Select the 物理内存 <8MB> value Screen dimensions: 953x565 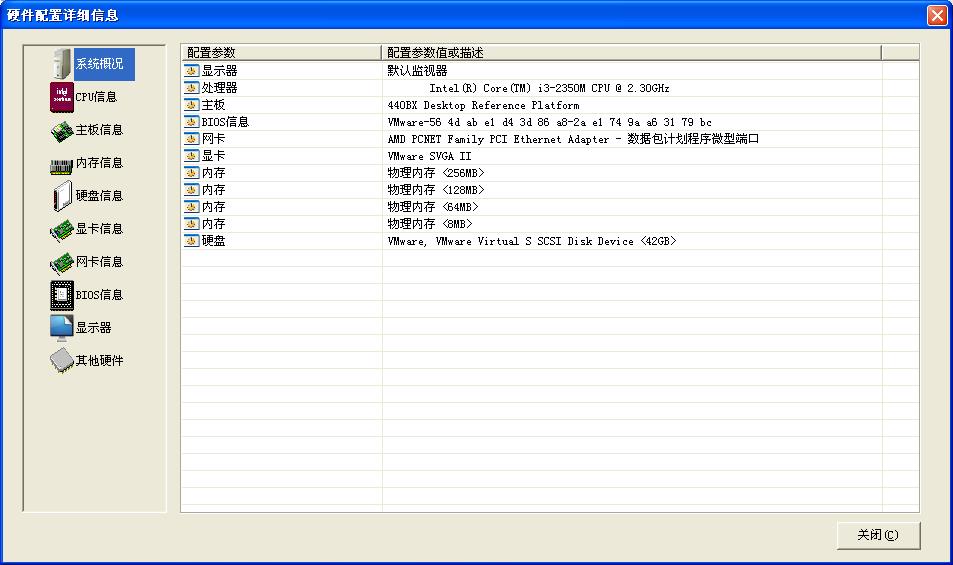click(x=430, y=224)
